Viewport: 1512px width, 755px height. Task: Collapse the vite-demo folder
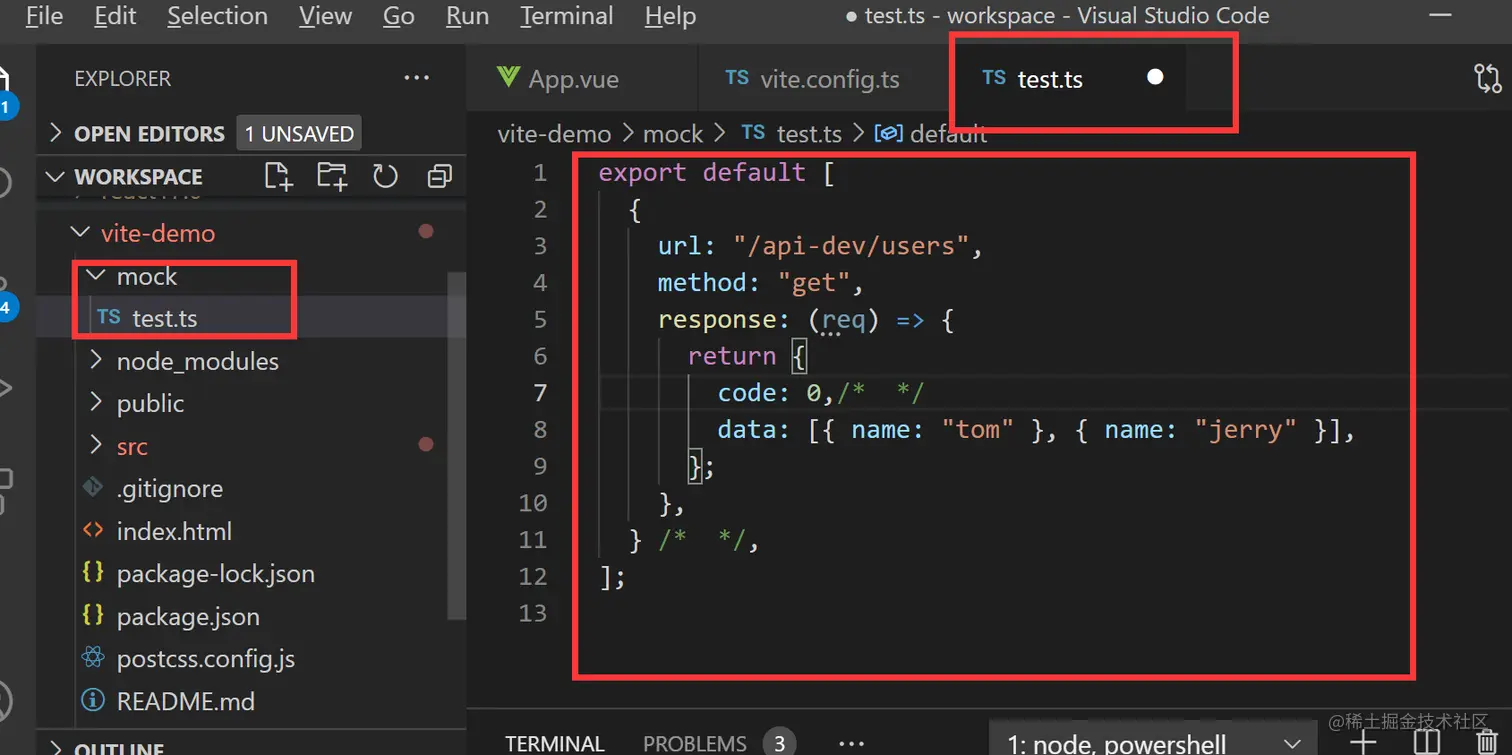click(x=79, y=233)
